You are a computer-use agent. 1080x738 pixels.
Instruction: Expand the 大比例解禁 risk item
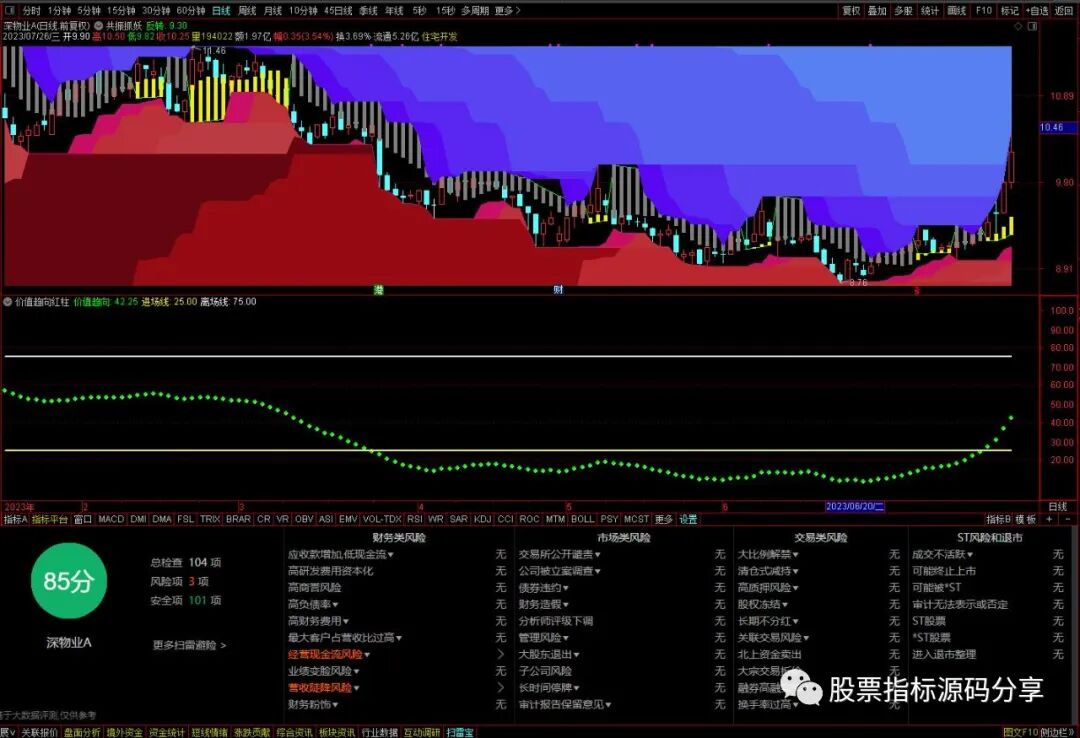click(767, 554)
